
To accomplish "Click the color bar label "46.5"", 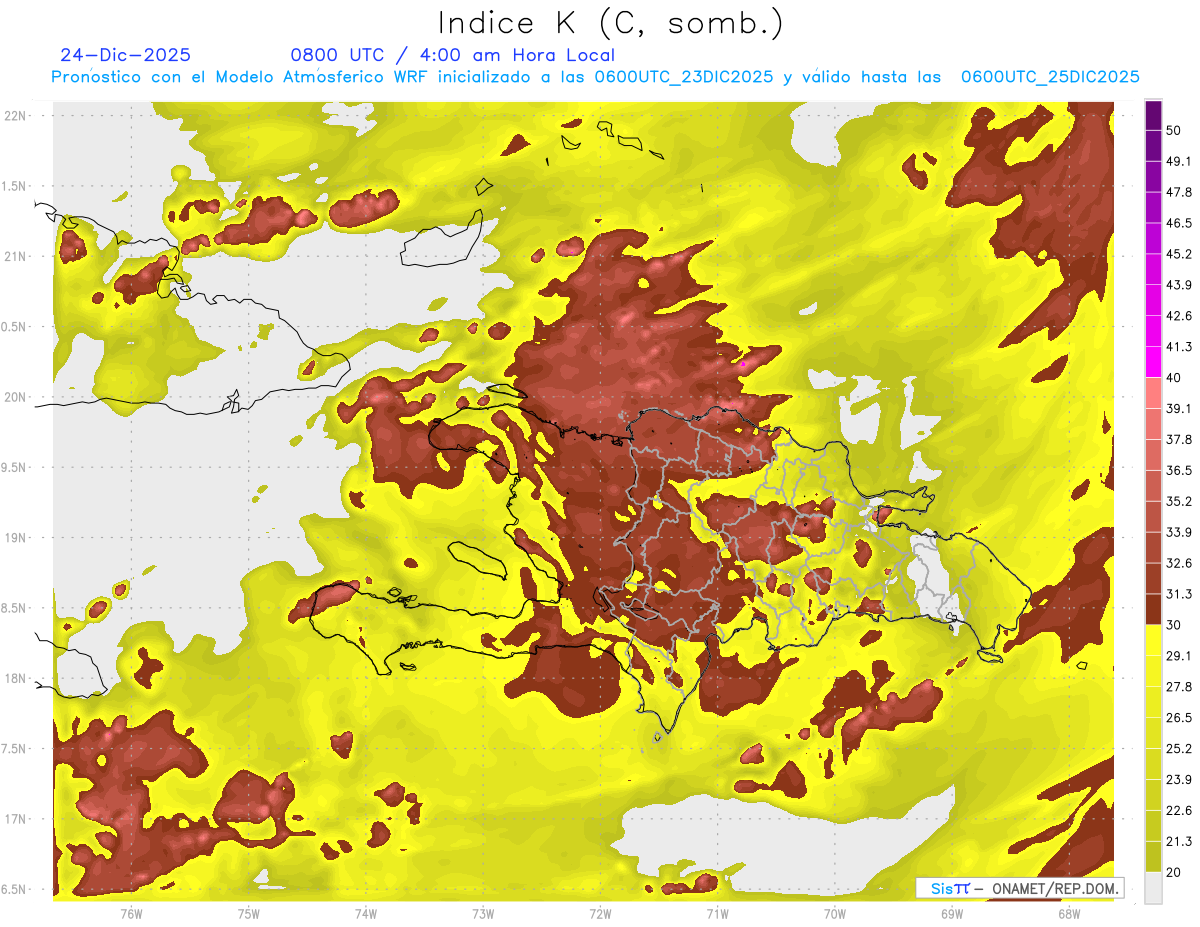I will click(x=1179, y=223).
